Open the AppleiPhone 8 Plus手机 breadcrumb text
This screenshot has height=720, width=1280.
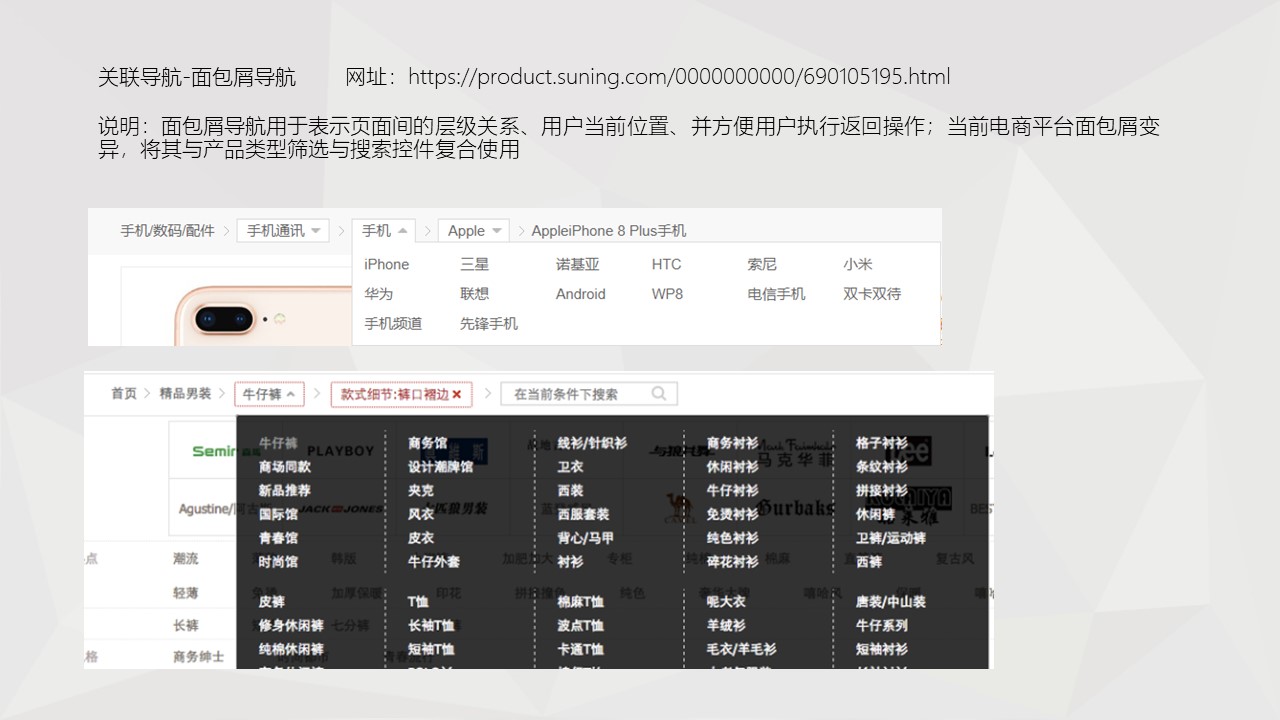tap(609, 230)
